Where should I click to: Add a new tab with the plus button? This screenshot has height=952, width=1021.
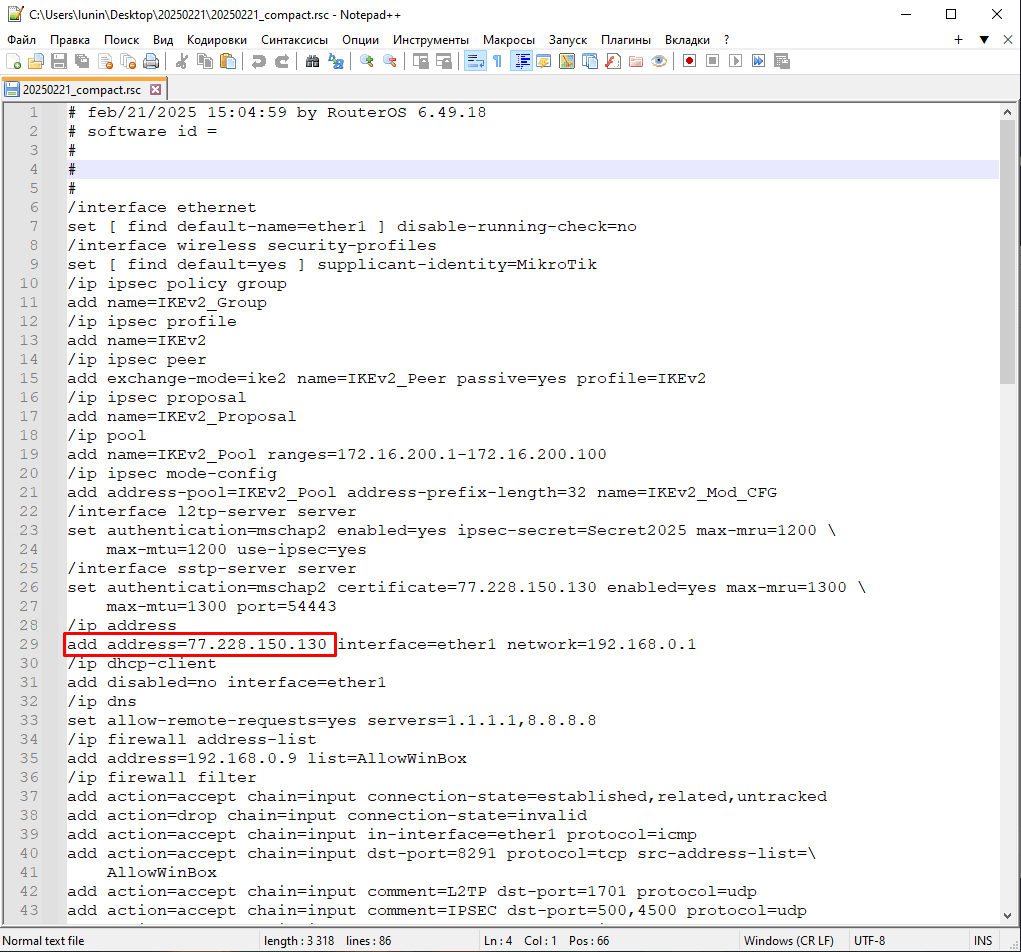click(958, 40)
